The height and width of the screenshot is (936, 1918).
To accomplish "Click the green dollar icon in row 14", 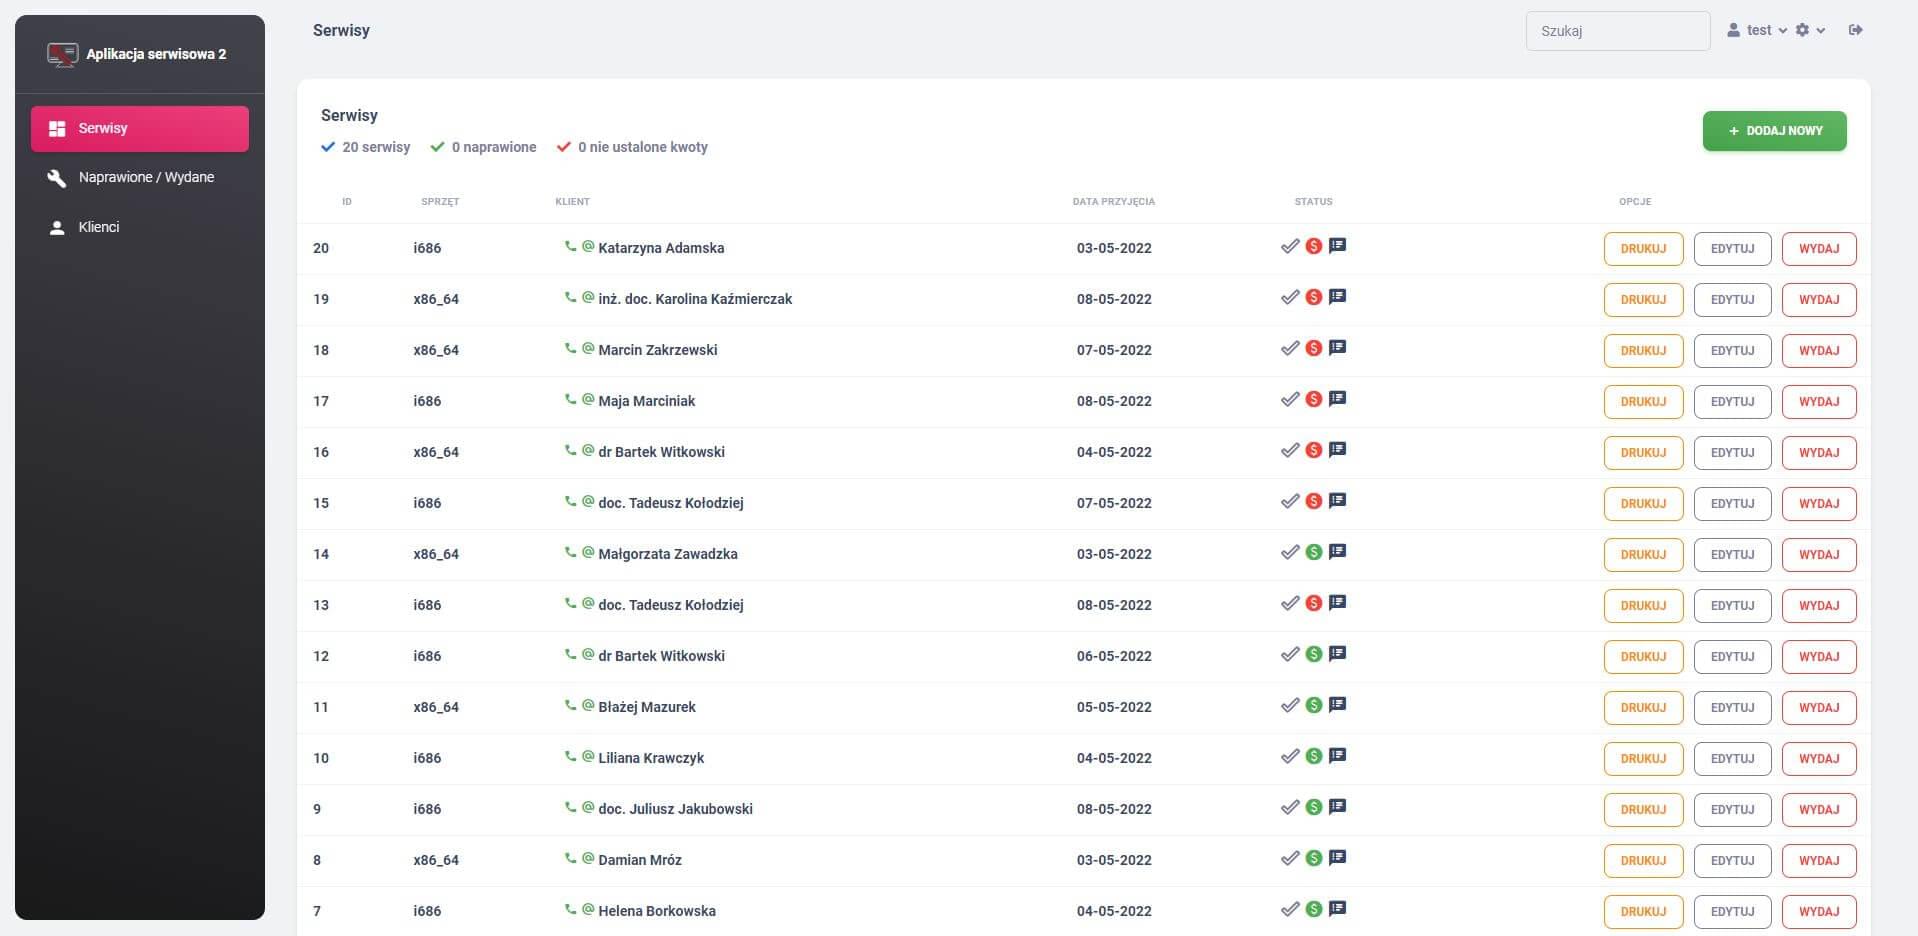I will click(1314, 552).
